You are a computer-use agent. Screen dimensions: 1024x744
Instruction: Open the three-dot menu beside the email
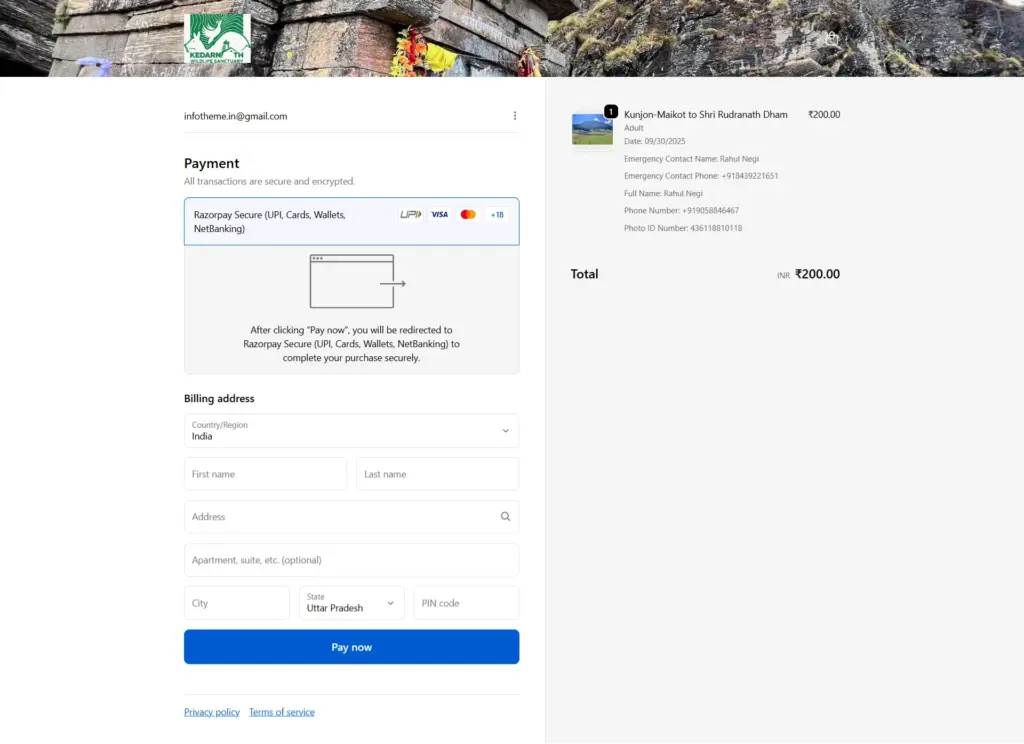515,116
